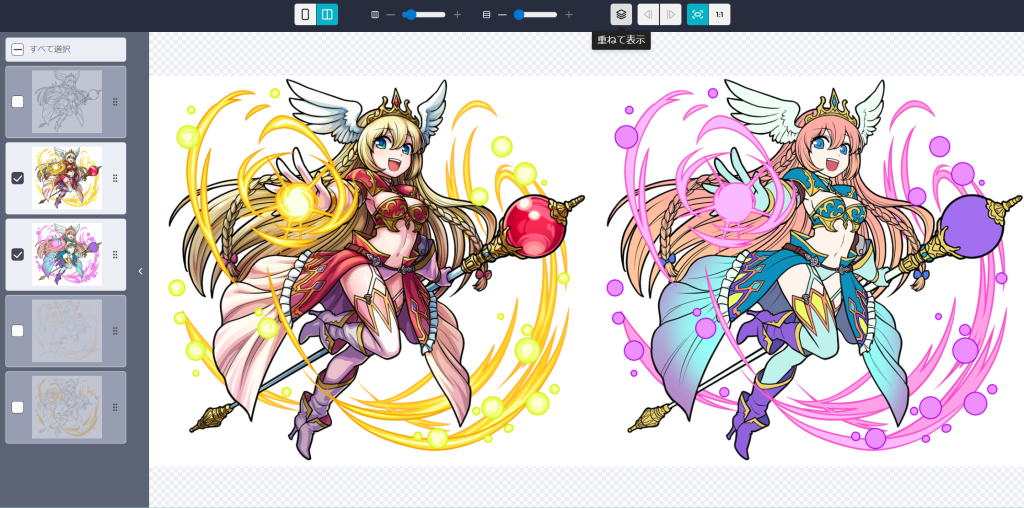Check the first line-art sketch layer checkbox
The height and width of the screenshot is (508, 1024).
pyautogui.click(x=17, y=102)
